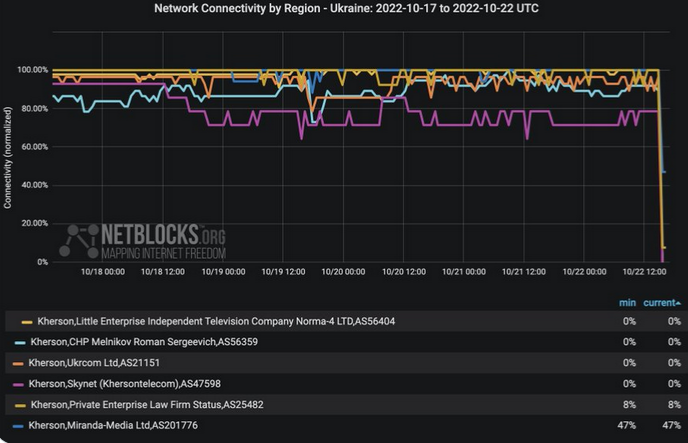688x443 pixels.
Task: Click the orange swatch for Ukrcom Ltd
Action: tap(18, 364)
